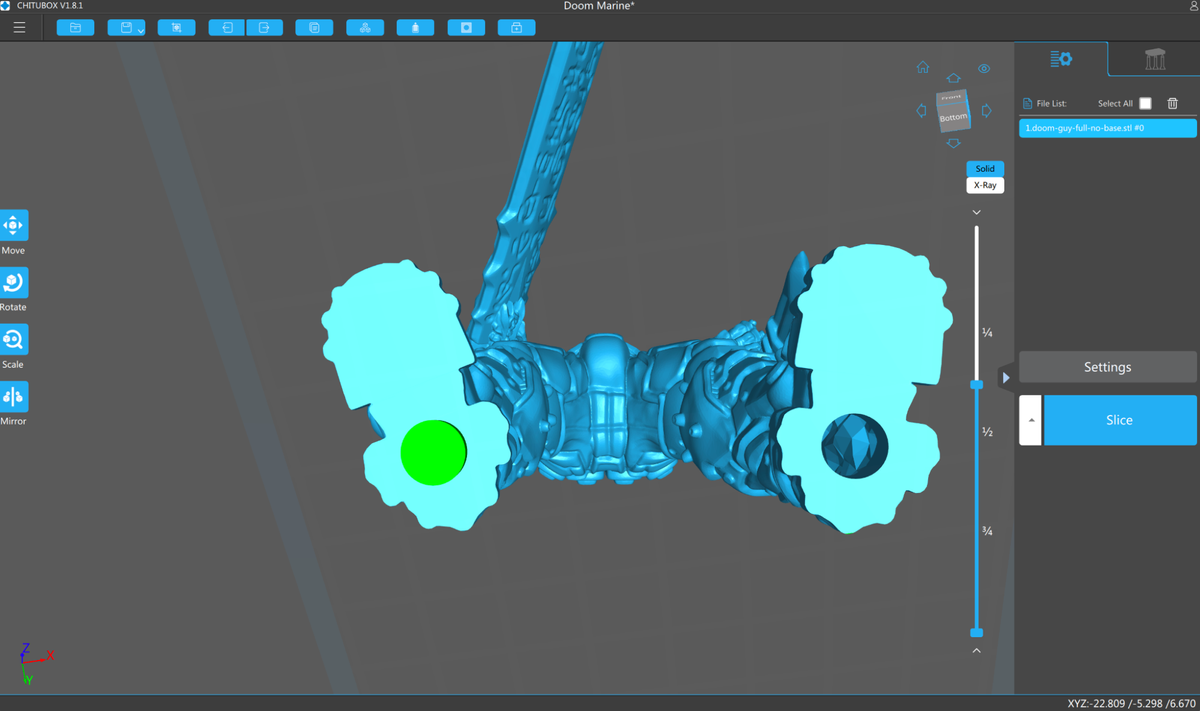Delete selected file with trash icon
The width and height of the screenshot is (1200, 711).
[x=1173, y=103]
